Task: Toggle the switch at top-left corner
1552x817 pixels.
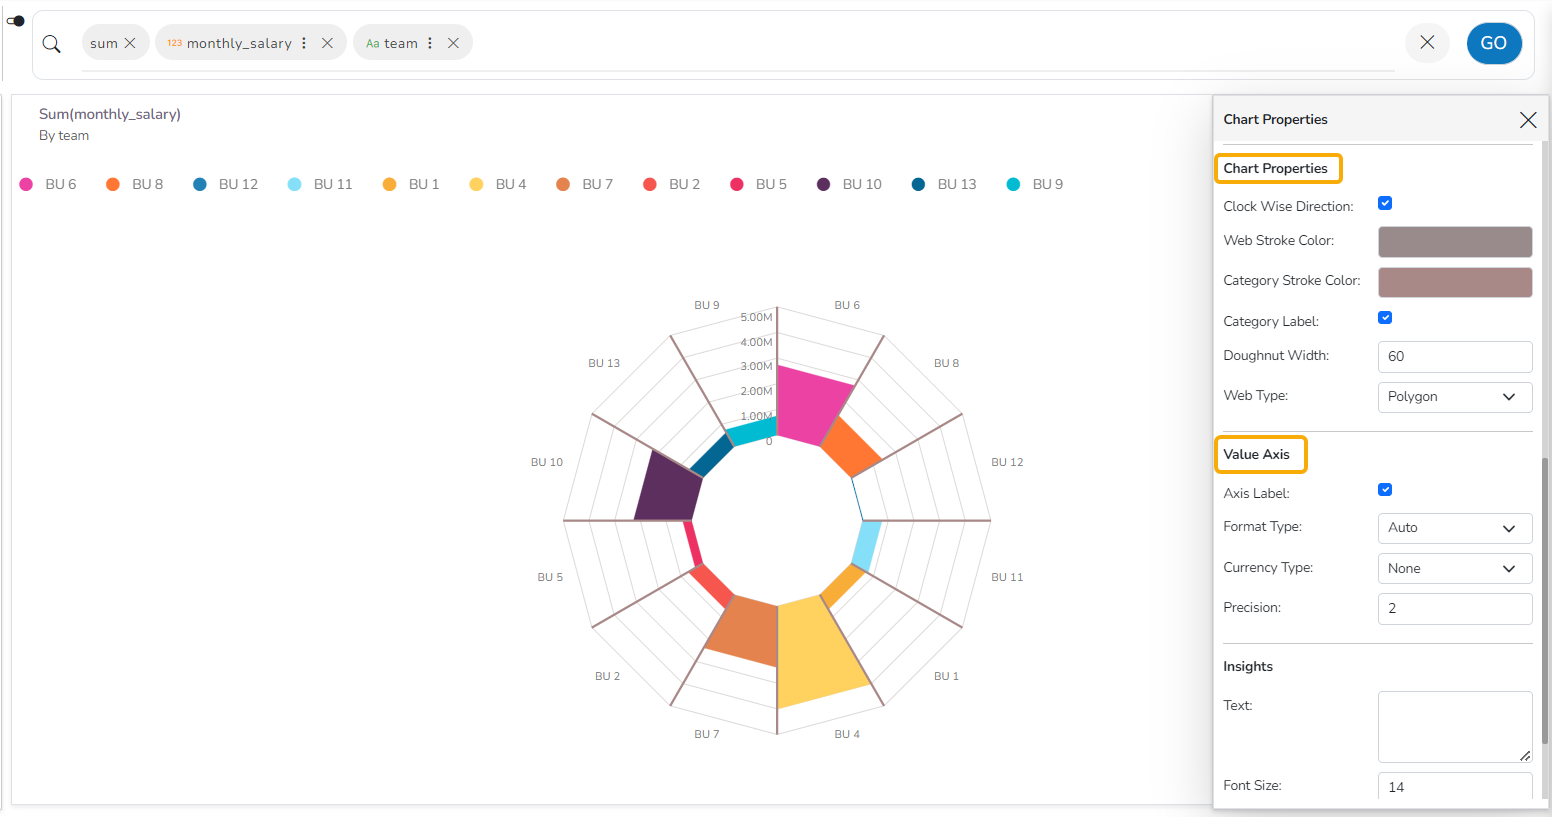Action: 16,21
